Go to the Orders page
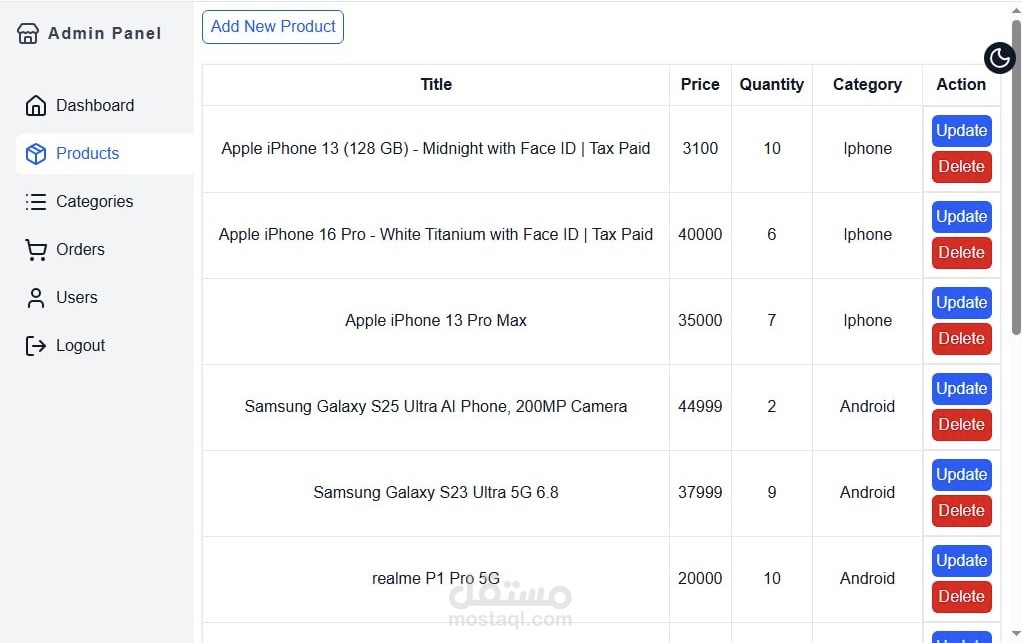 (80, 250)
